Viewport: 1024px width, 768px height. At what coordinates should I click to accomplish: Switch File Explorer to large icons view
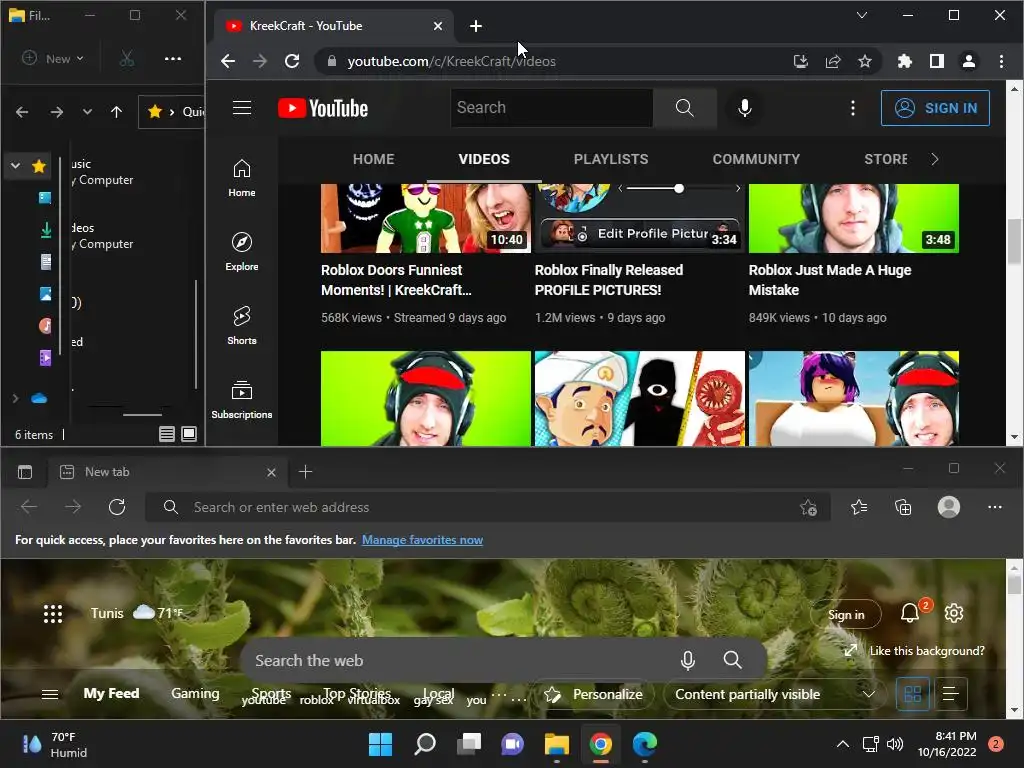[x=189, y=434]
